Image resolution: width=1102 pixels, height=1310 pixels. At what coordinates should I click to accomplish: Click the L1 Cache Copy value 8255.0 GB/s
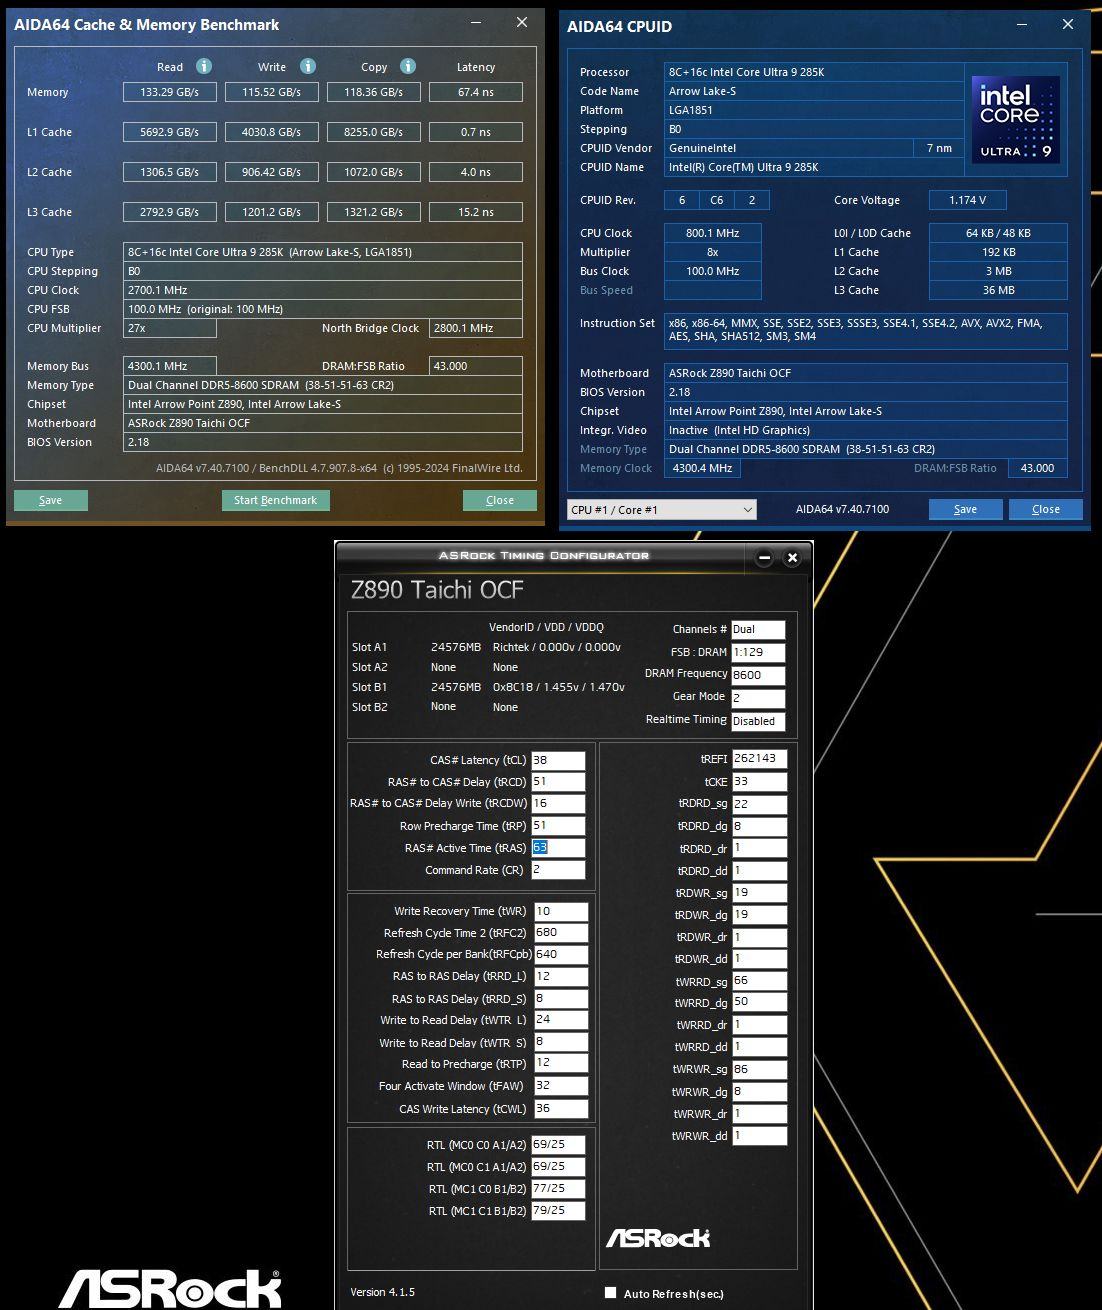coord(374,132)
